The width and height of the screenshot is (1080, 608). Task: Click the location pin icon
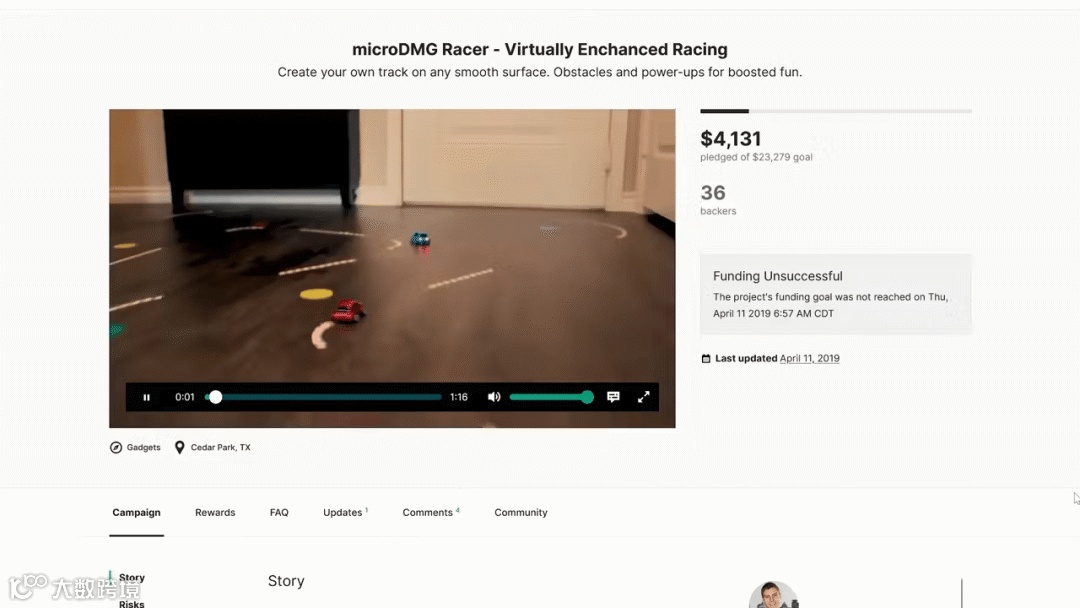point(180,448)
